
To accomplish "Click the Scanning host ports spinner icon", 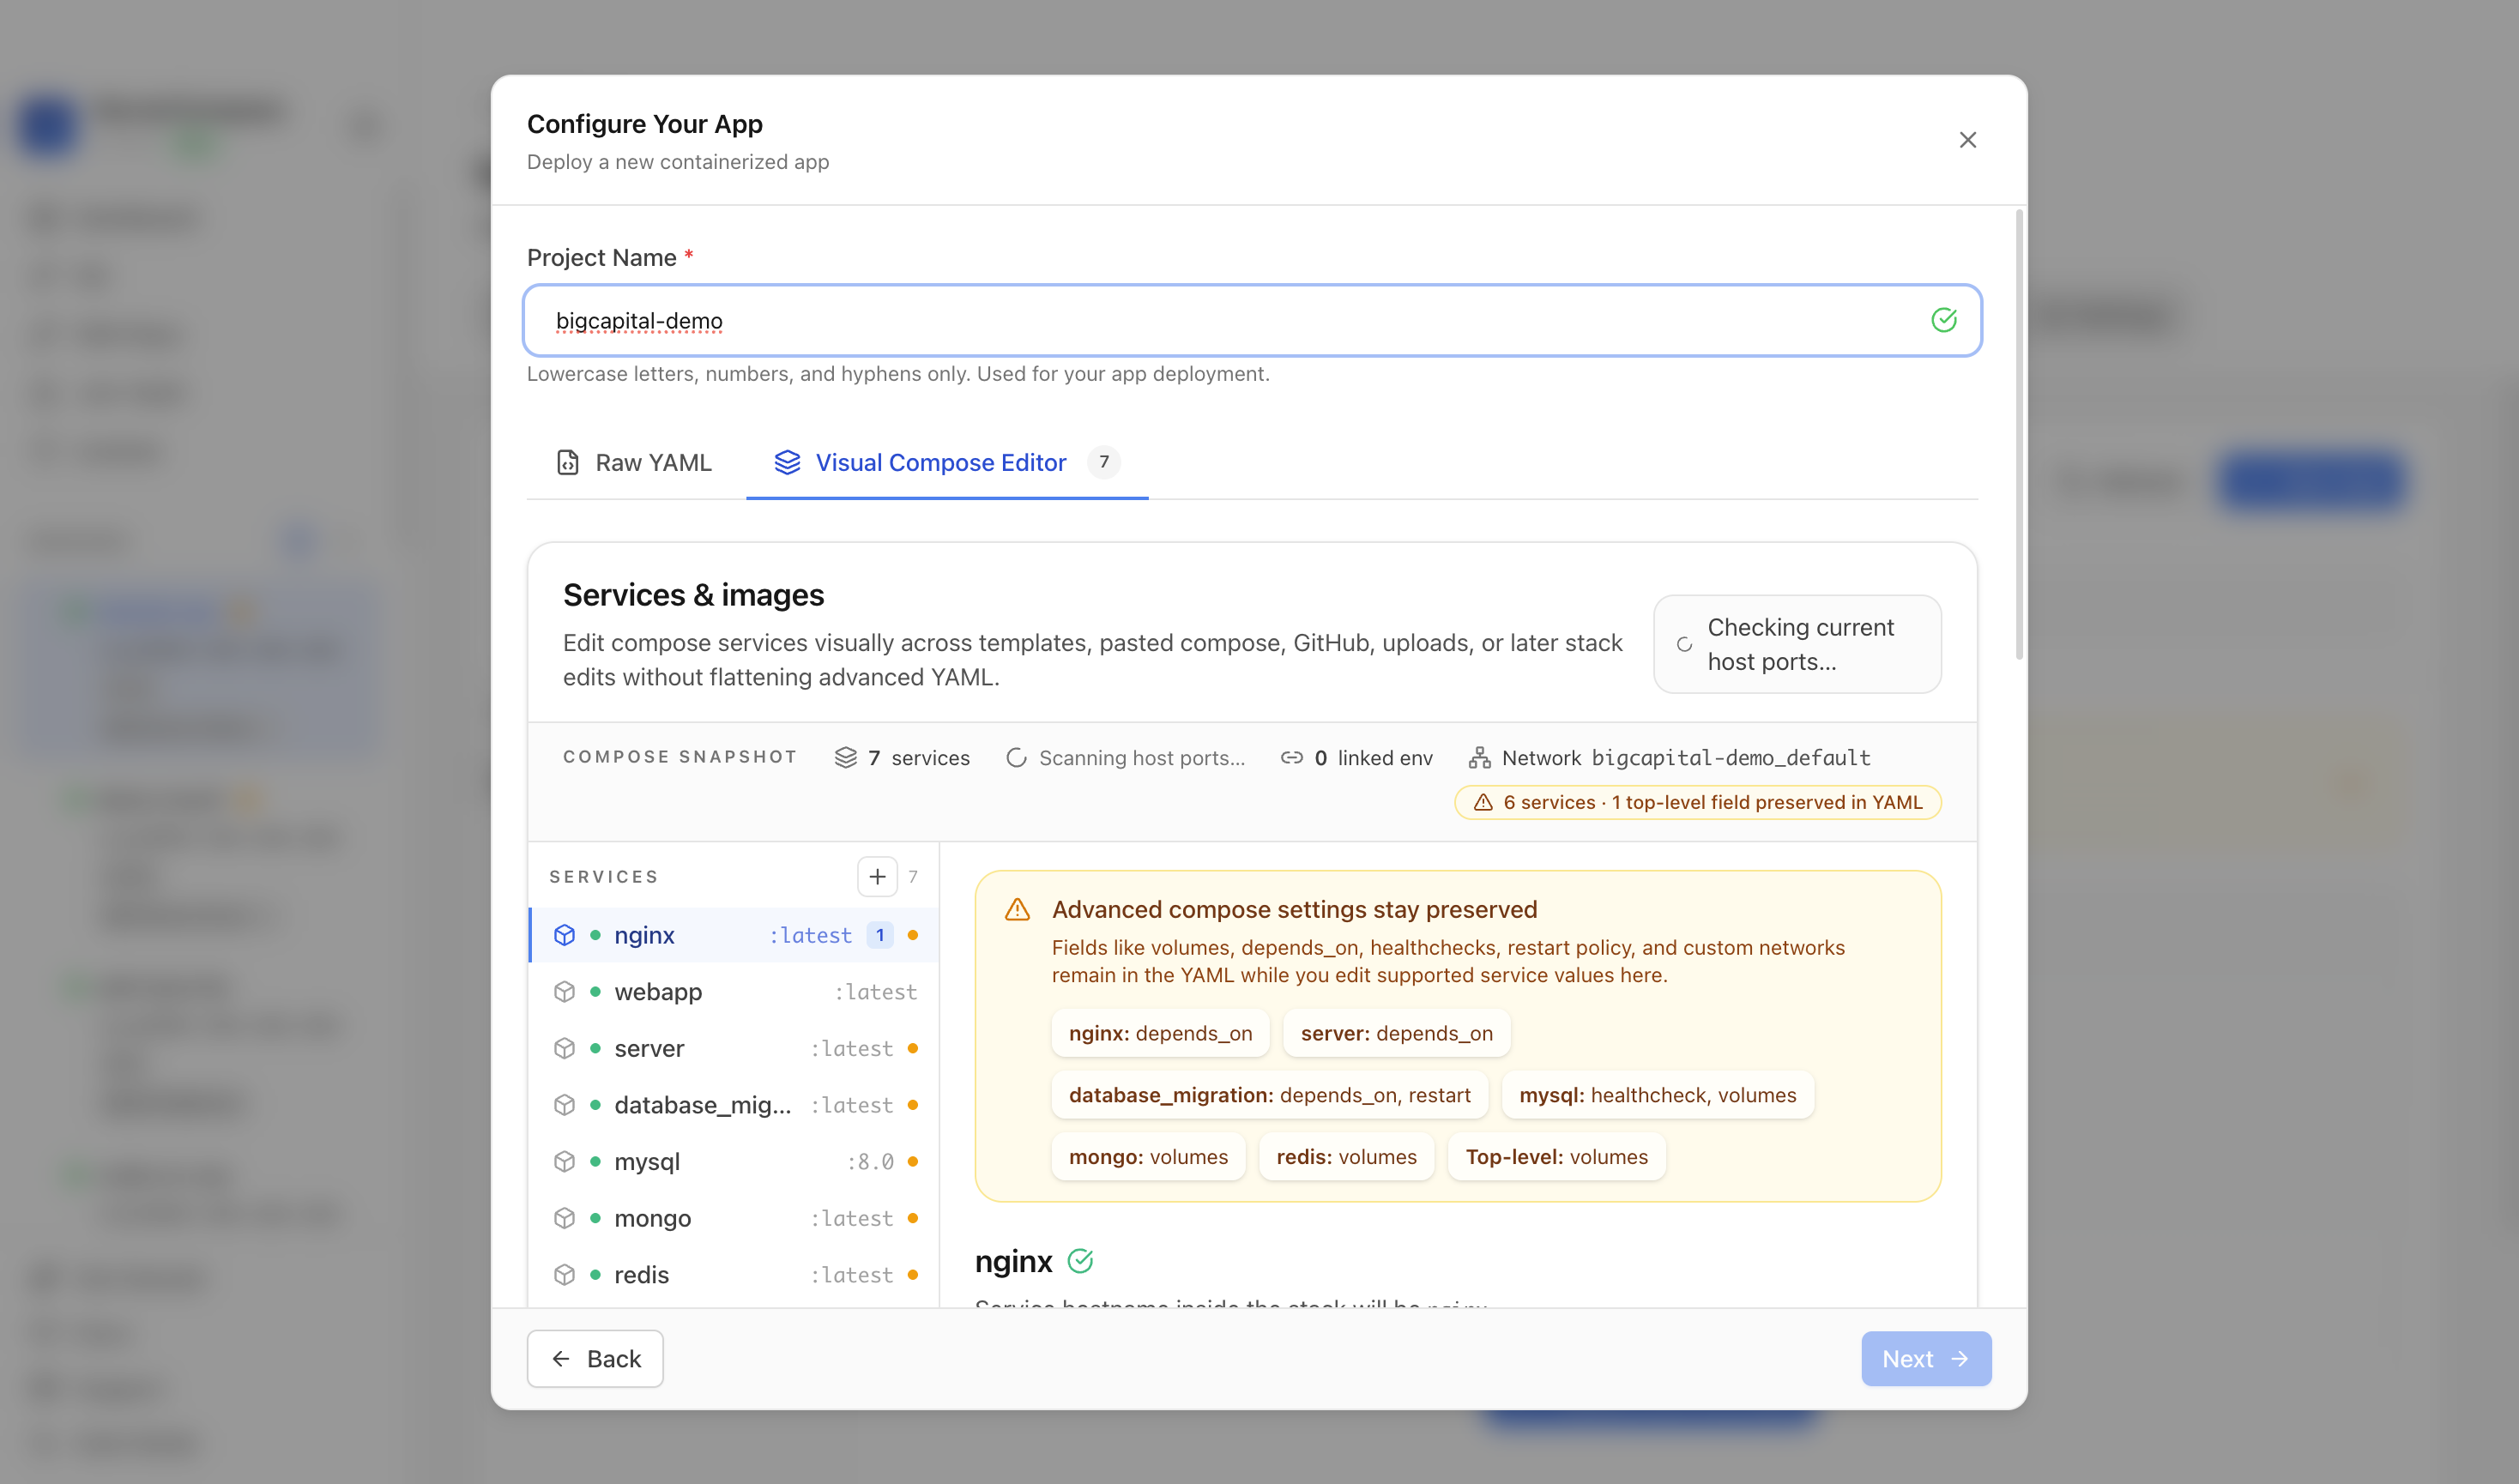I will [x=1016, y=757].
